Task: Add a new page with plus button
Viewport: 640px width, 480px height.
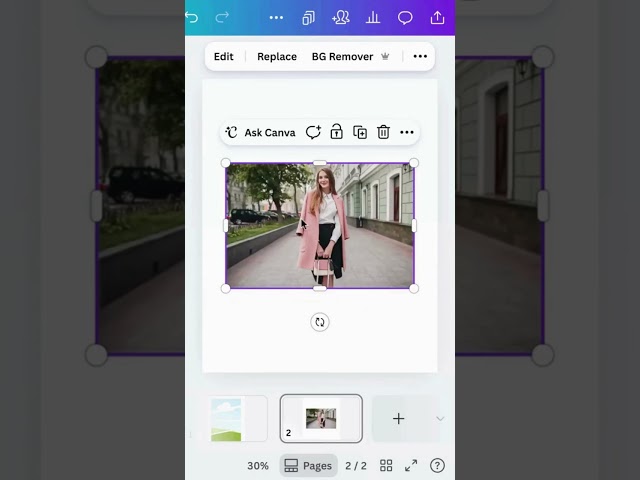Action: 398,418
